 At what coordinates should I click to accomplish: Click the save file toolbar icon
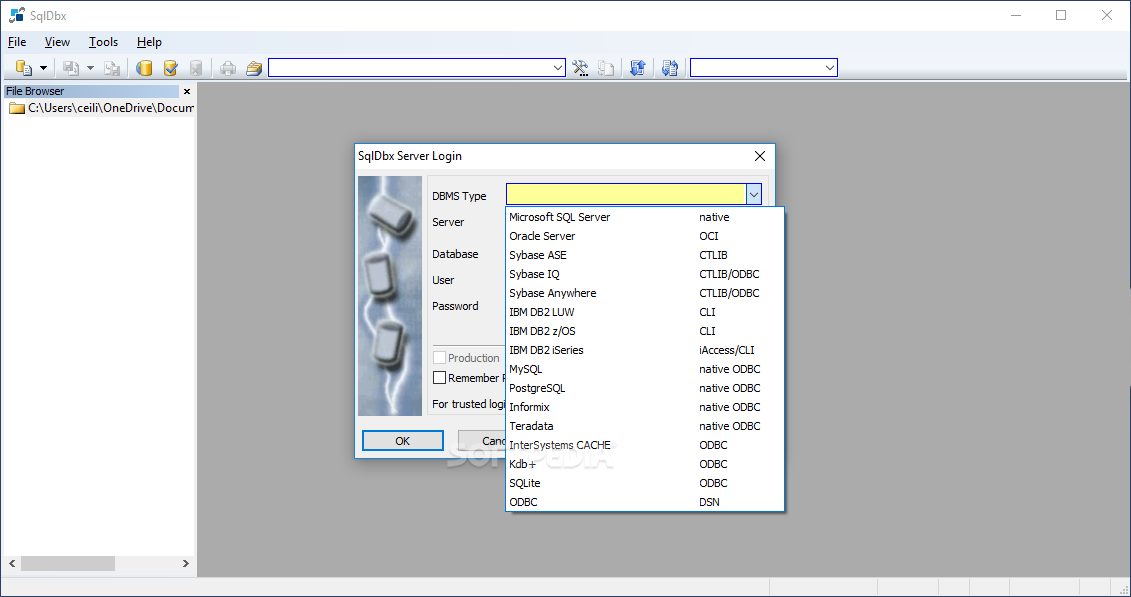[x=71, y=68]
